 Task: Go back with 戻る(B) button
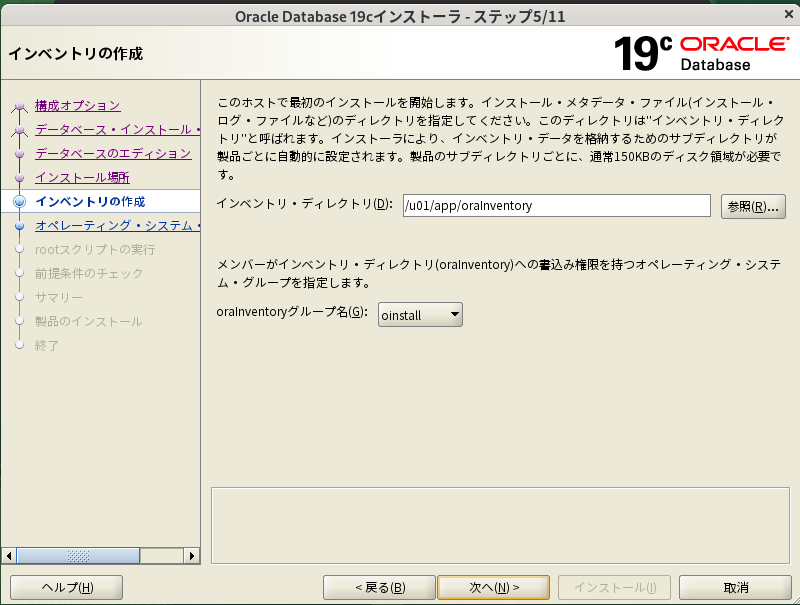point(379,588)
